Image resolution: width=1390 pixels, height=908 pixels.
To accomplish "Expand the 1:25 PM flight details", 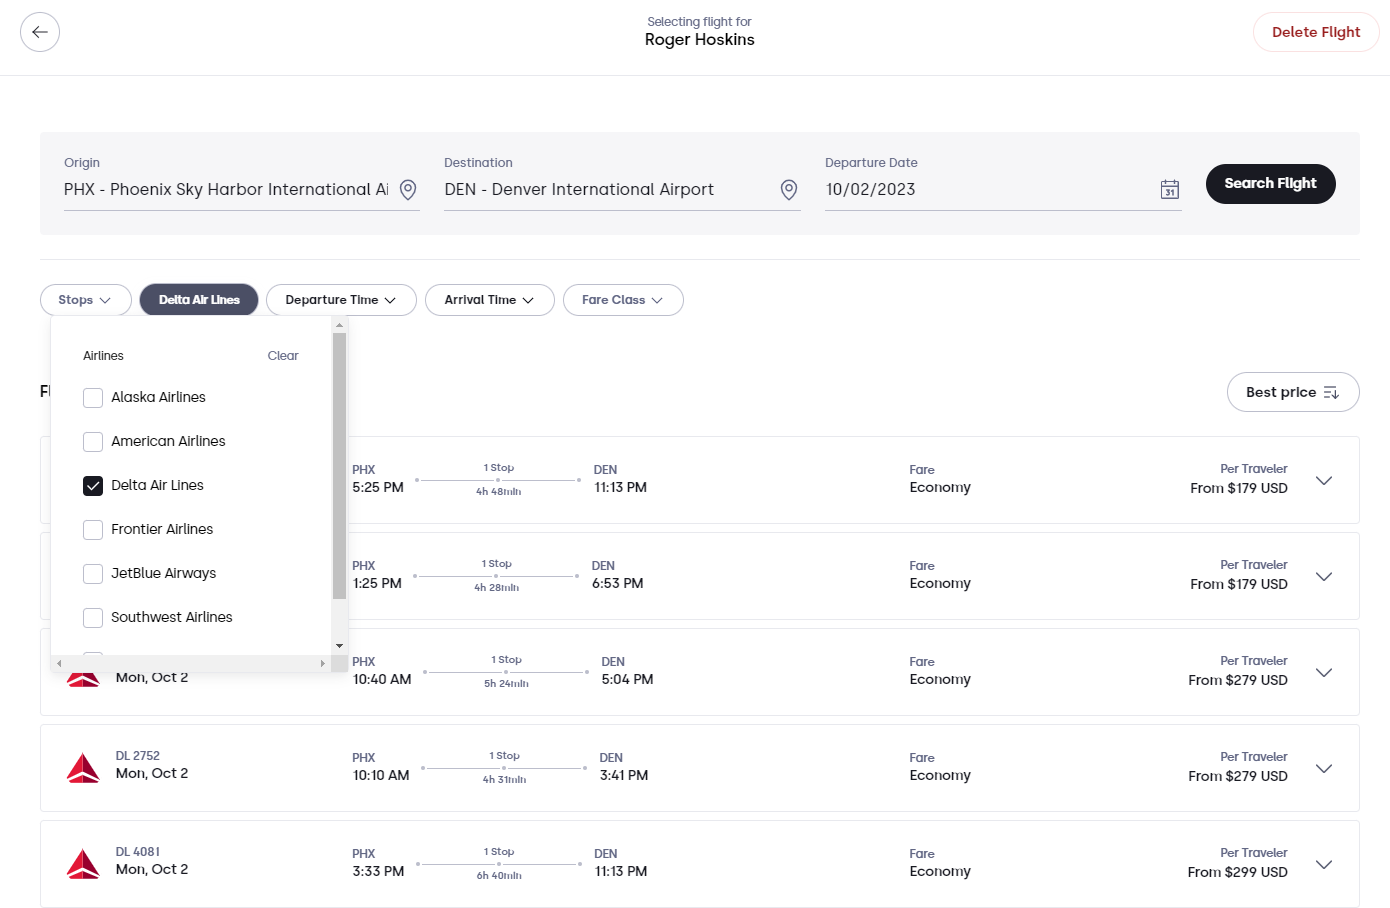I will pyautogui.click(x=1324, y=576).
